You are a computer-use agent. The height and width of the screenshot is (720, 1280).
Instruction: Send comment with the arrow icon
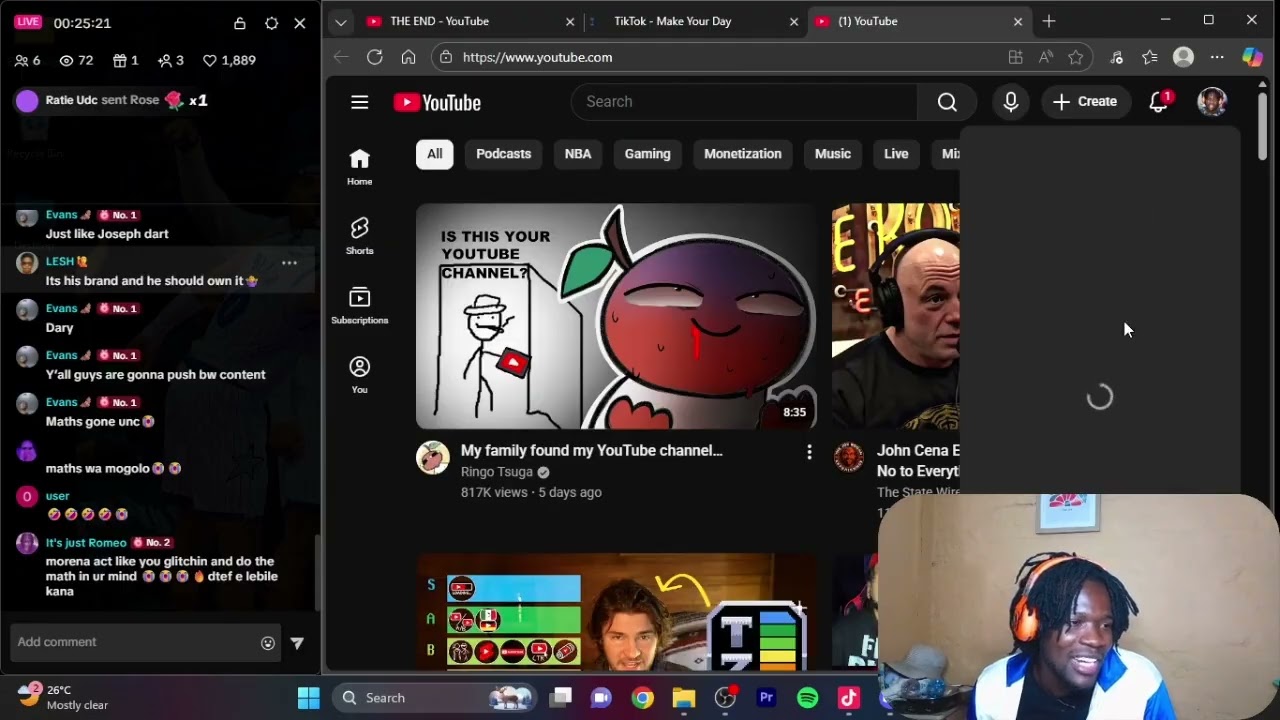coord(297,643)
